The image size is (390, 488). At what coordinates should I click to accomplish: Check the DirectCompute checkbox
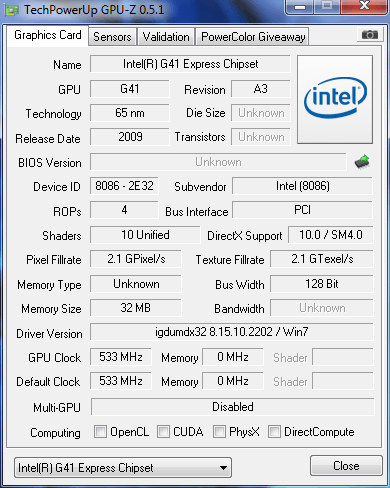pos(274,431)
